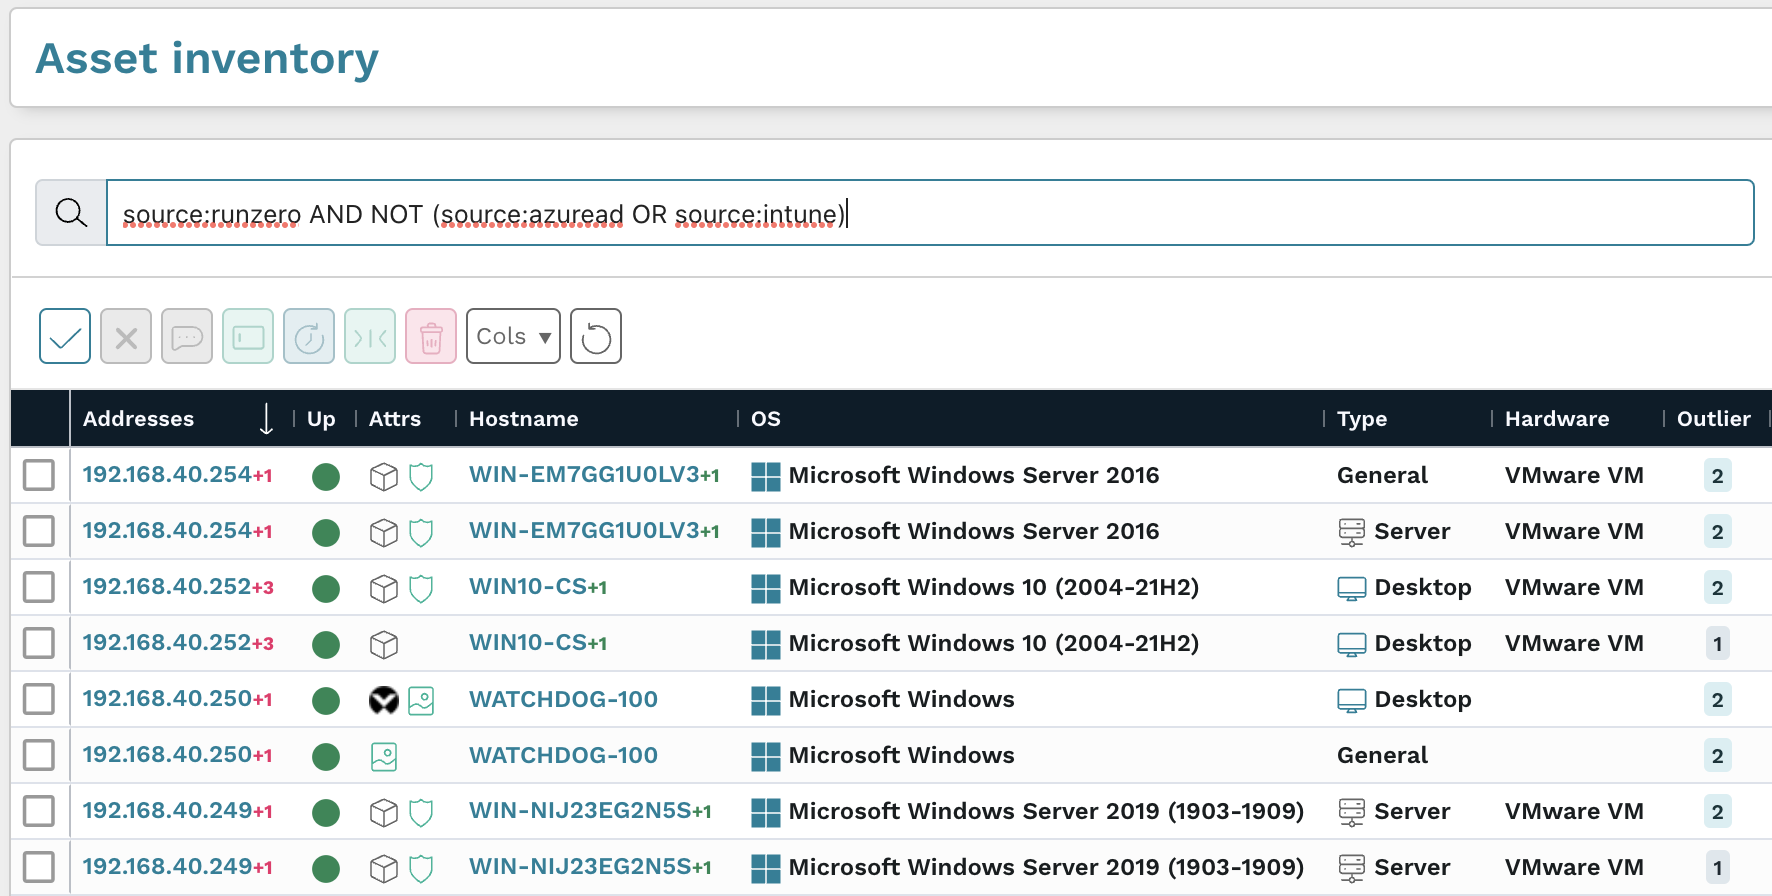Click the tag label icon in toolbar

point(248,337)
